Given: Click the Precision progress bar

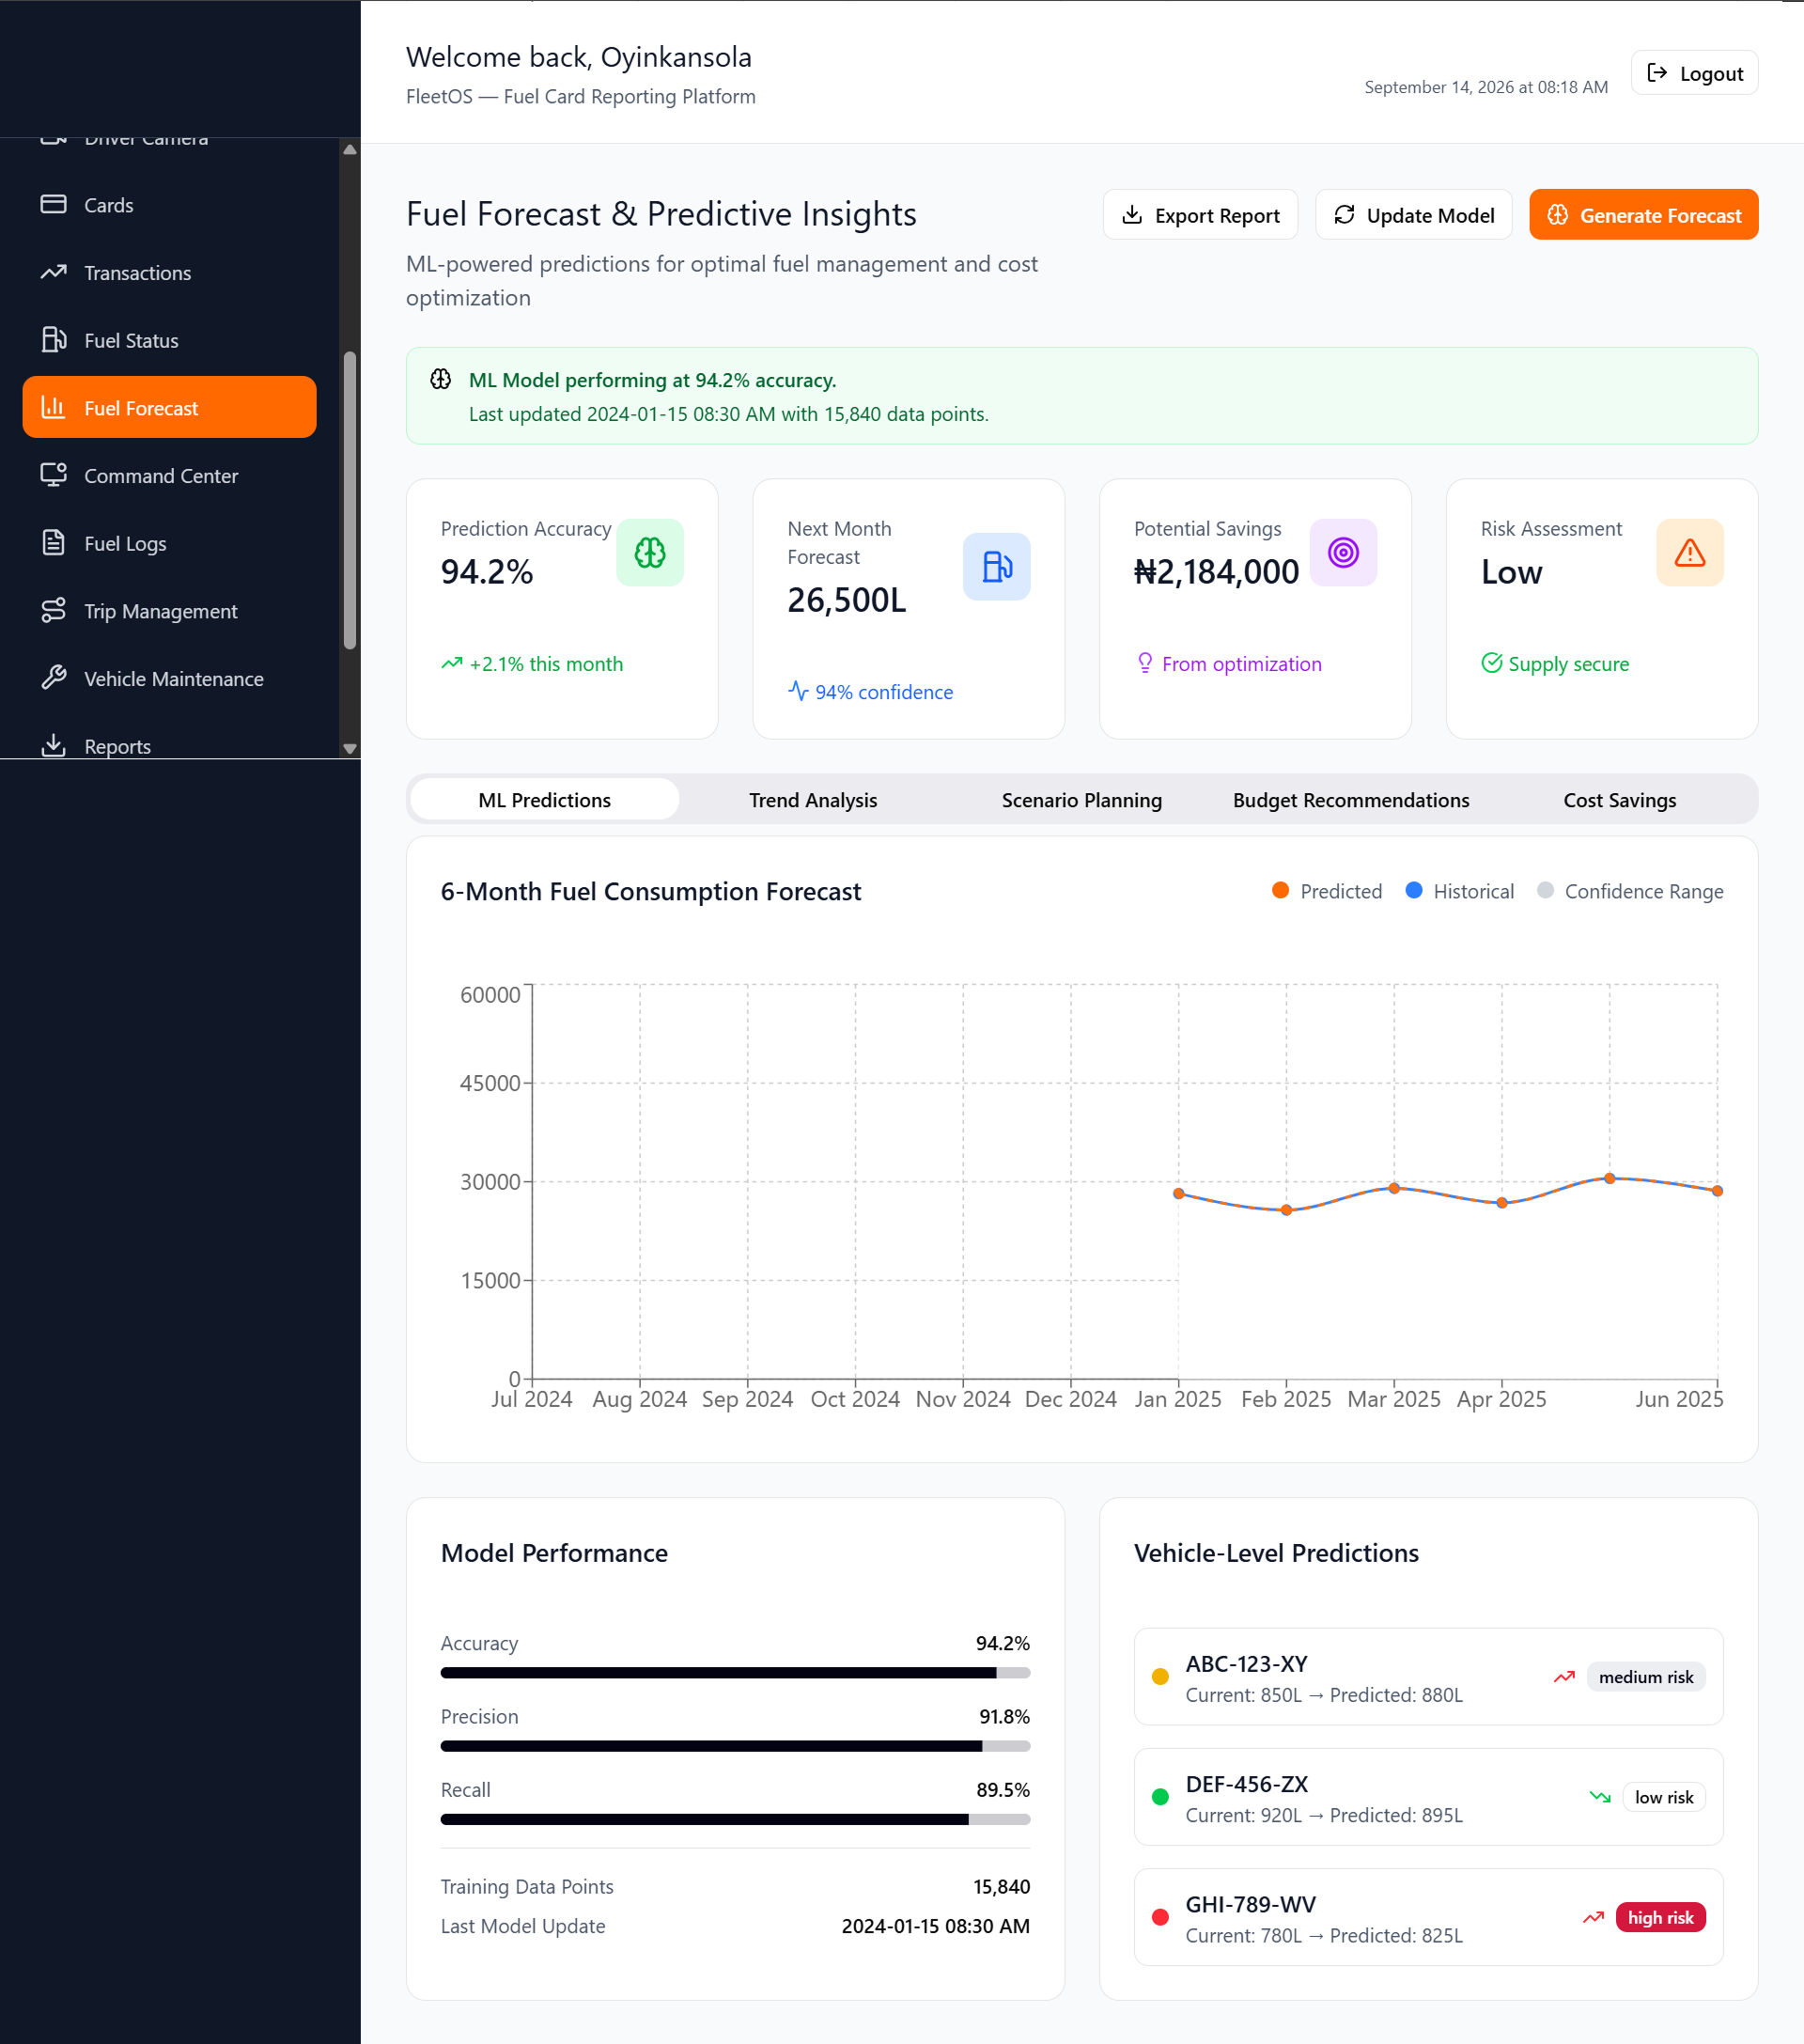Looking at the screenshot, I should click(x=735, y=1746).
